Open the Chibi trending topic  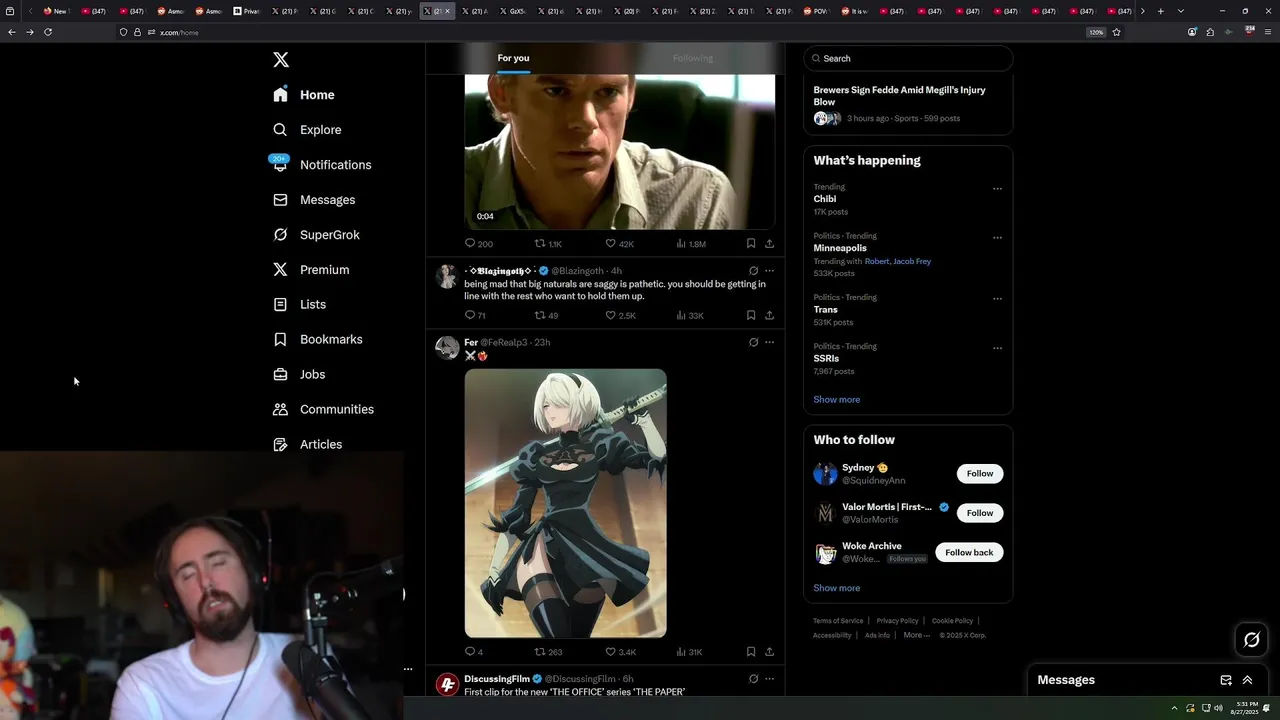825,199
